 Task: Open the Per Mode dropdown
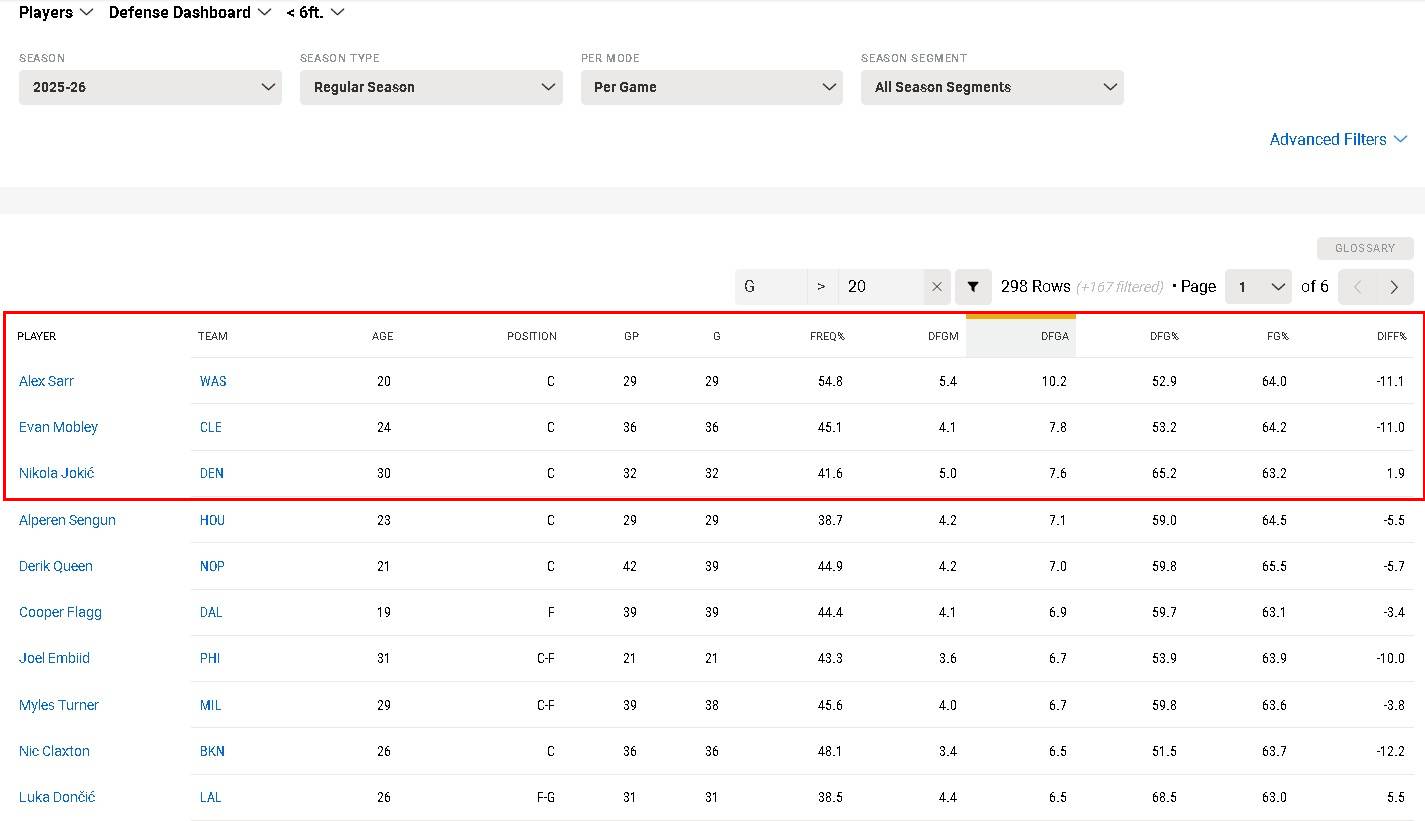711,87
